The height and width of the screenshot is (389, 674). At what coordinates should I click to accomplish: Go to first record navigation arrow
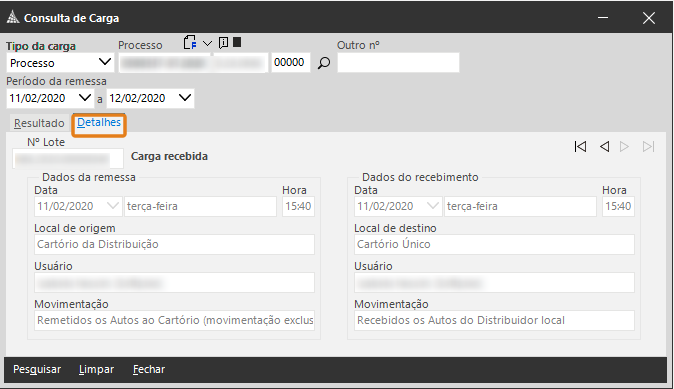[580, 147]
